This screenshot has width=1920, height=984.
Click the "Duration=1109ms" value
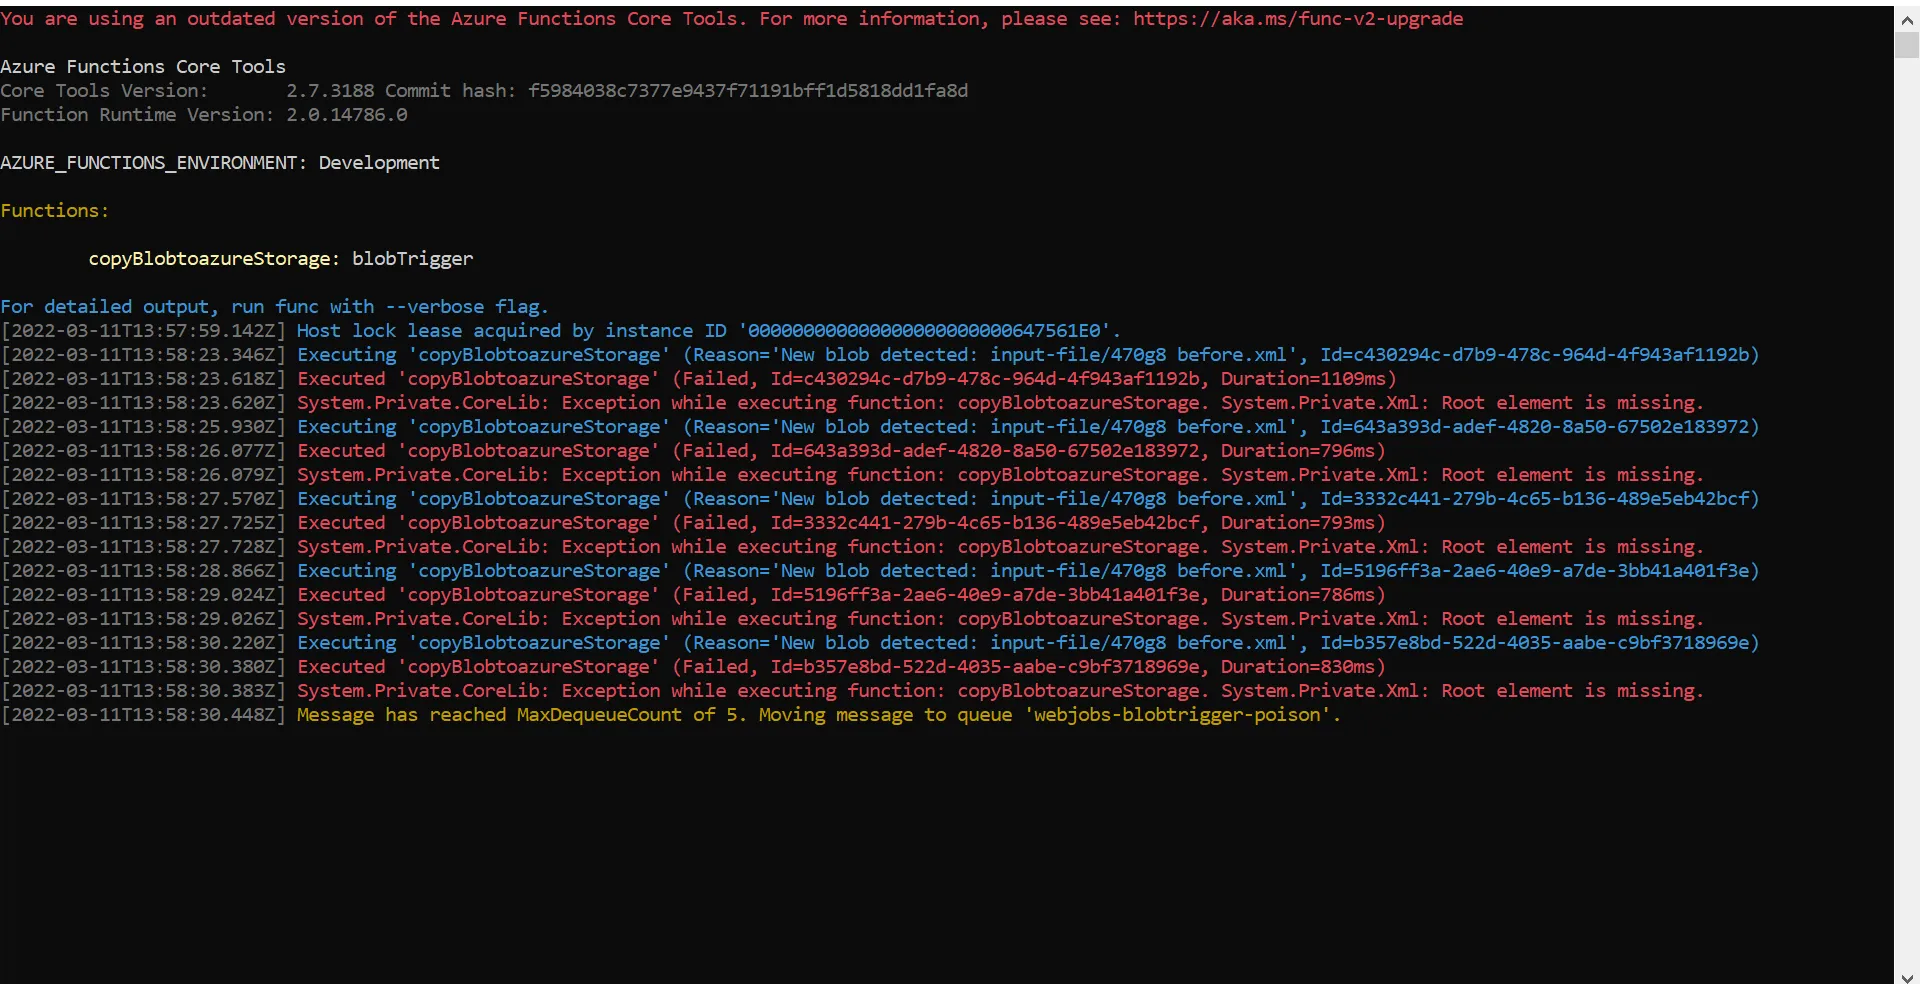pos(1303,379)
